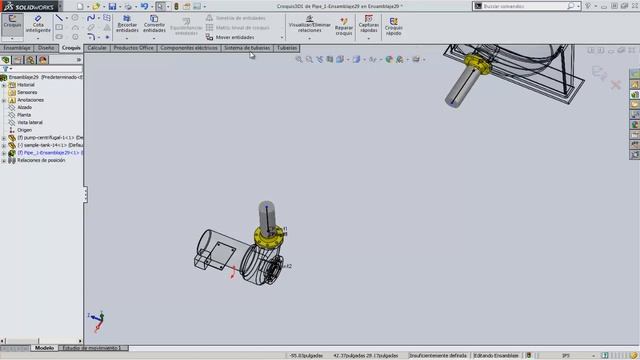This screenshot has width=640, height=360.
Task: Click Recortar entidades trim tool
Action: (x=127, y=24)
